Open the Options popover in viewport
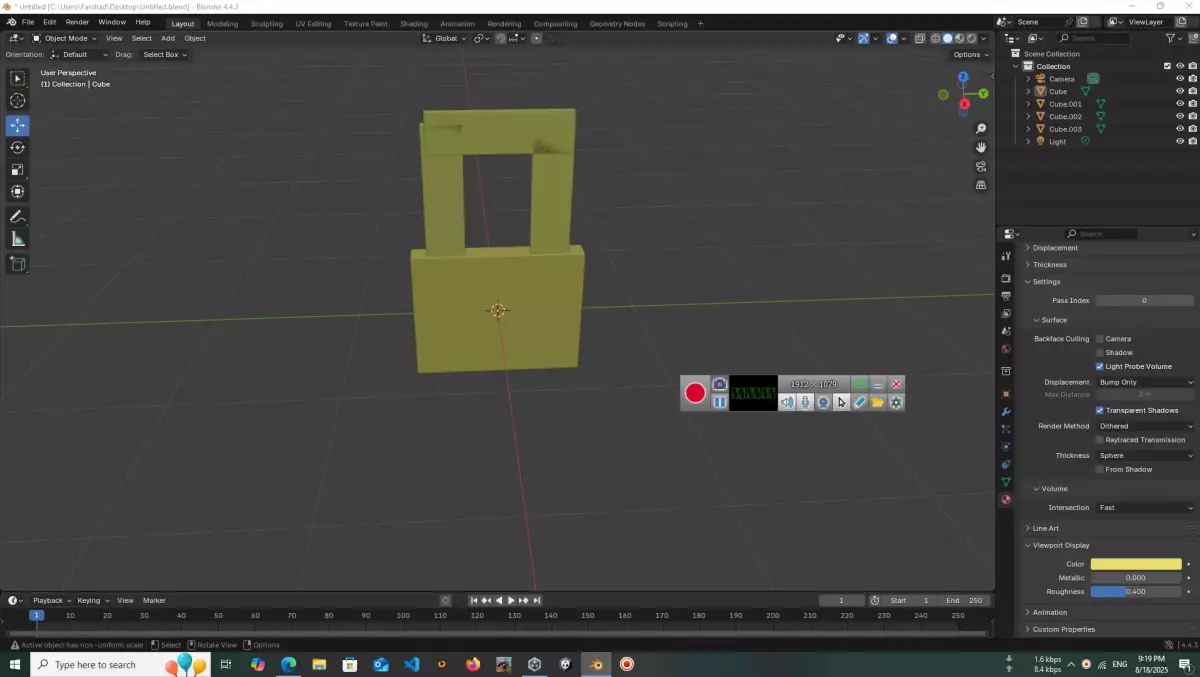The height and width of the screenshot is (677, 1200). tap(970, 55)
